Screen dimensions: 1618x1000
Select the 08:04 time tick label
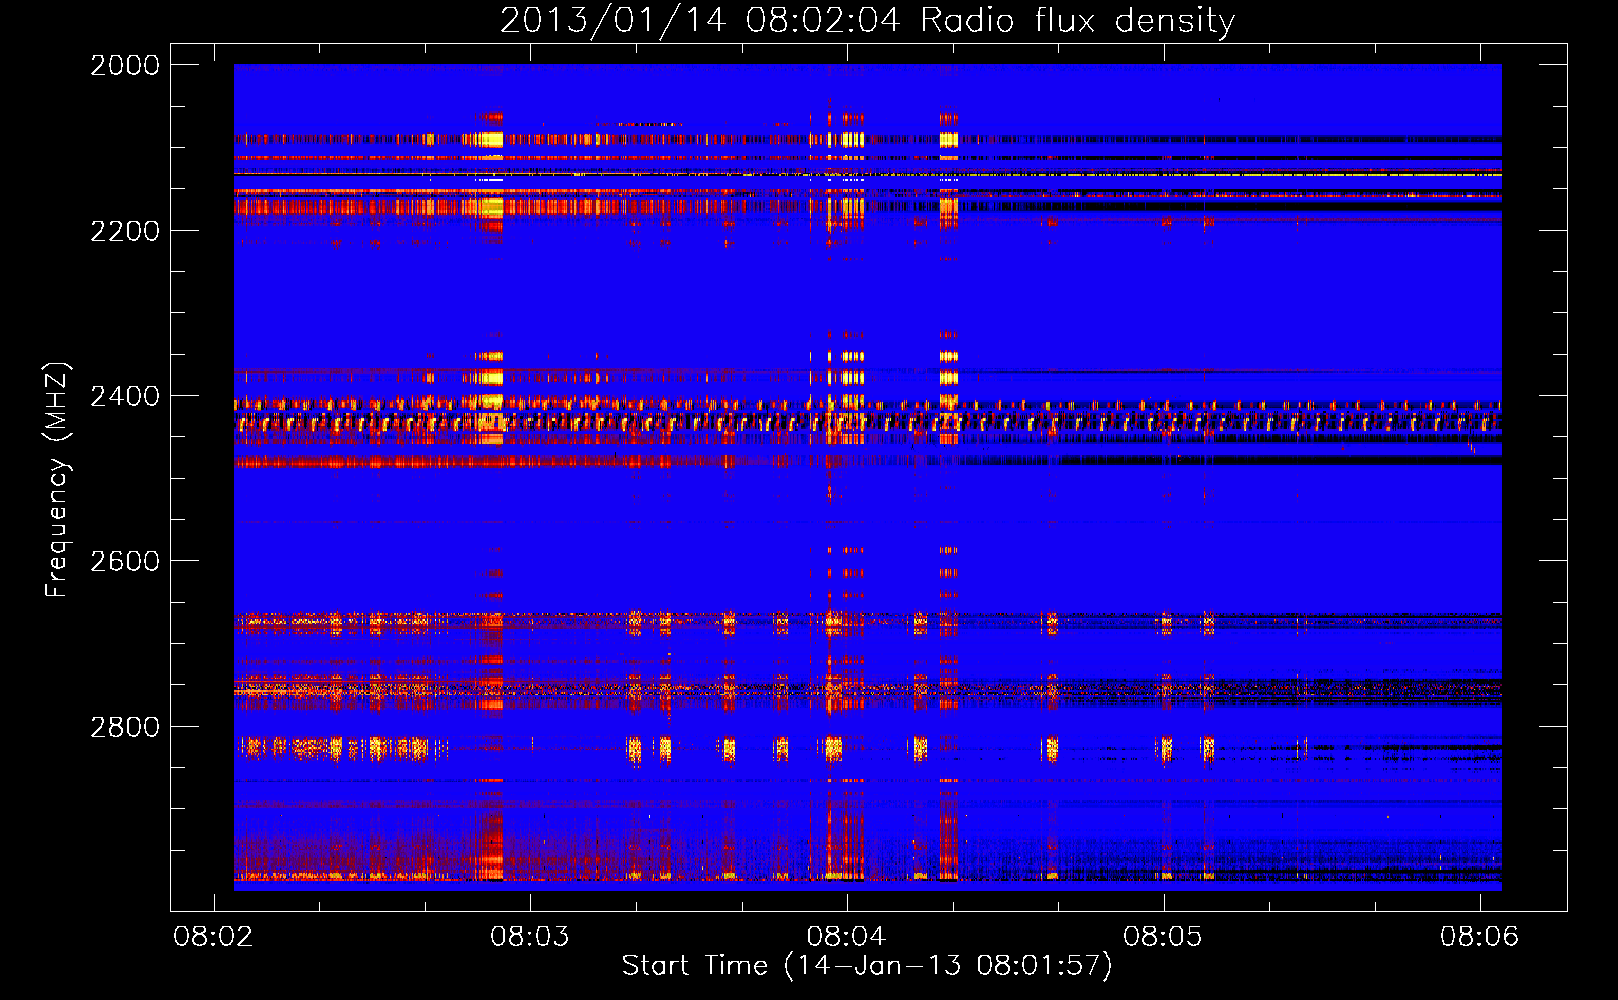point(846,936)
